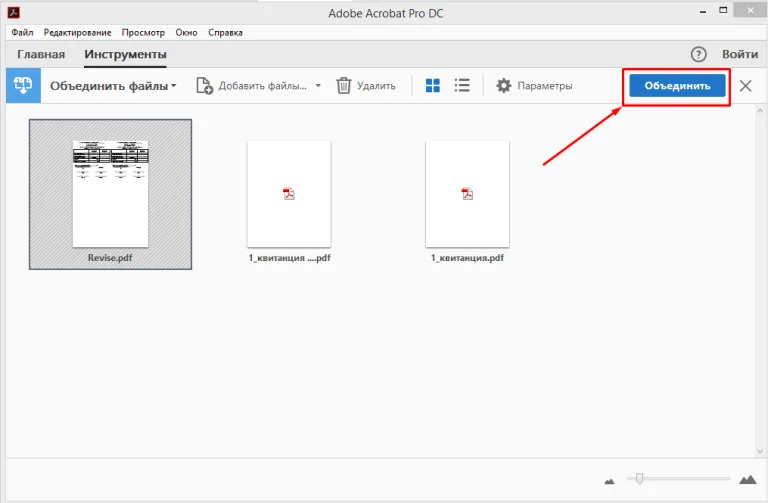Switch to the Инструменты tab
Screen dimensions: 768x503
(x=125, y=54)
